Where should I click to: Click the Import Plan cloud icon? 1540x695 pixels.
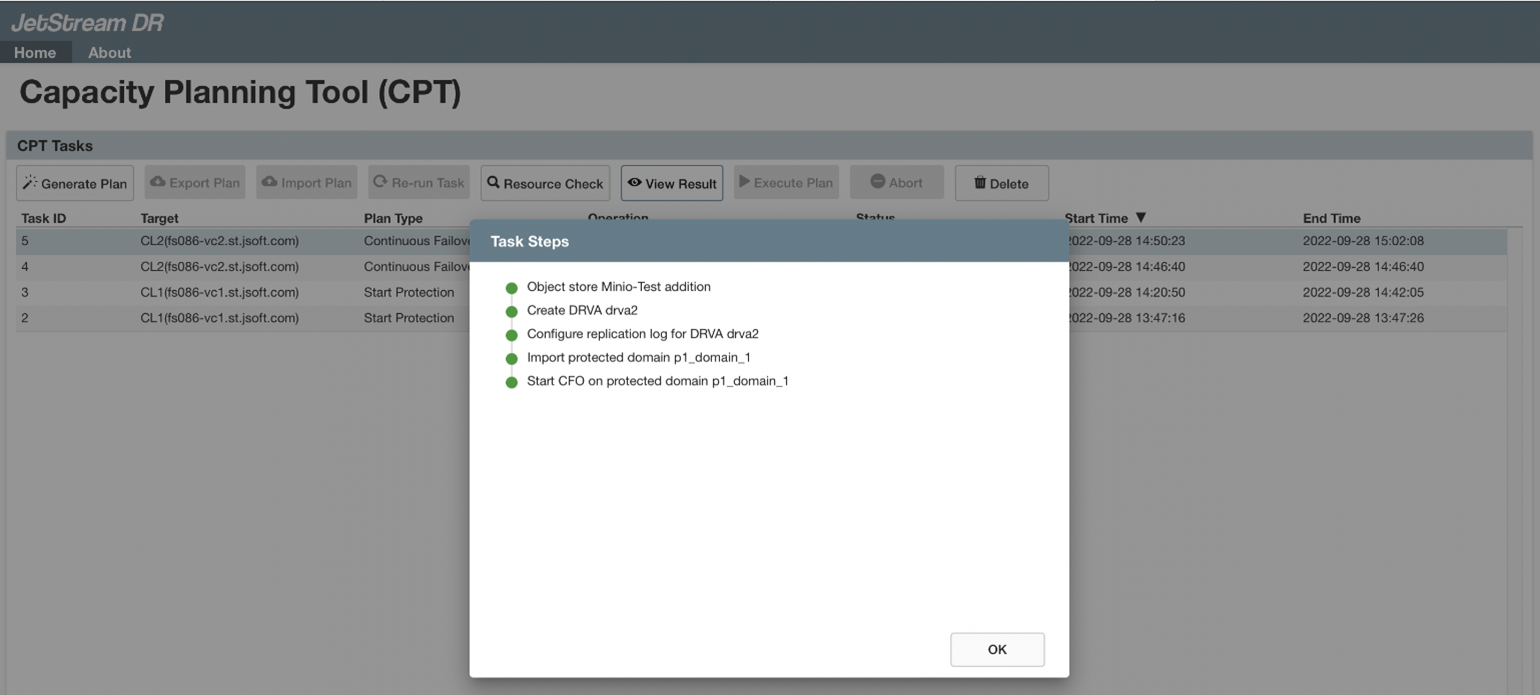click(x=269, y=182)
